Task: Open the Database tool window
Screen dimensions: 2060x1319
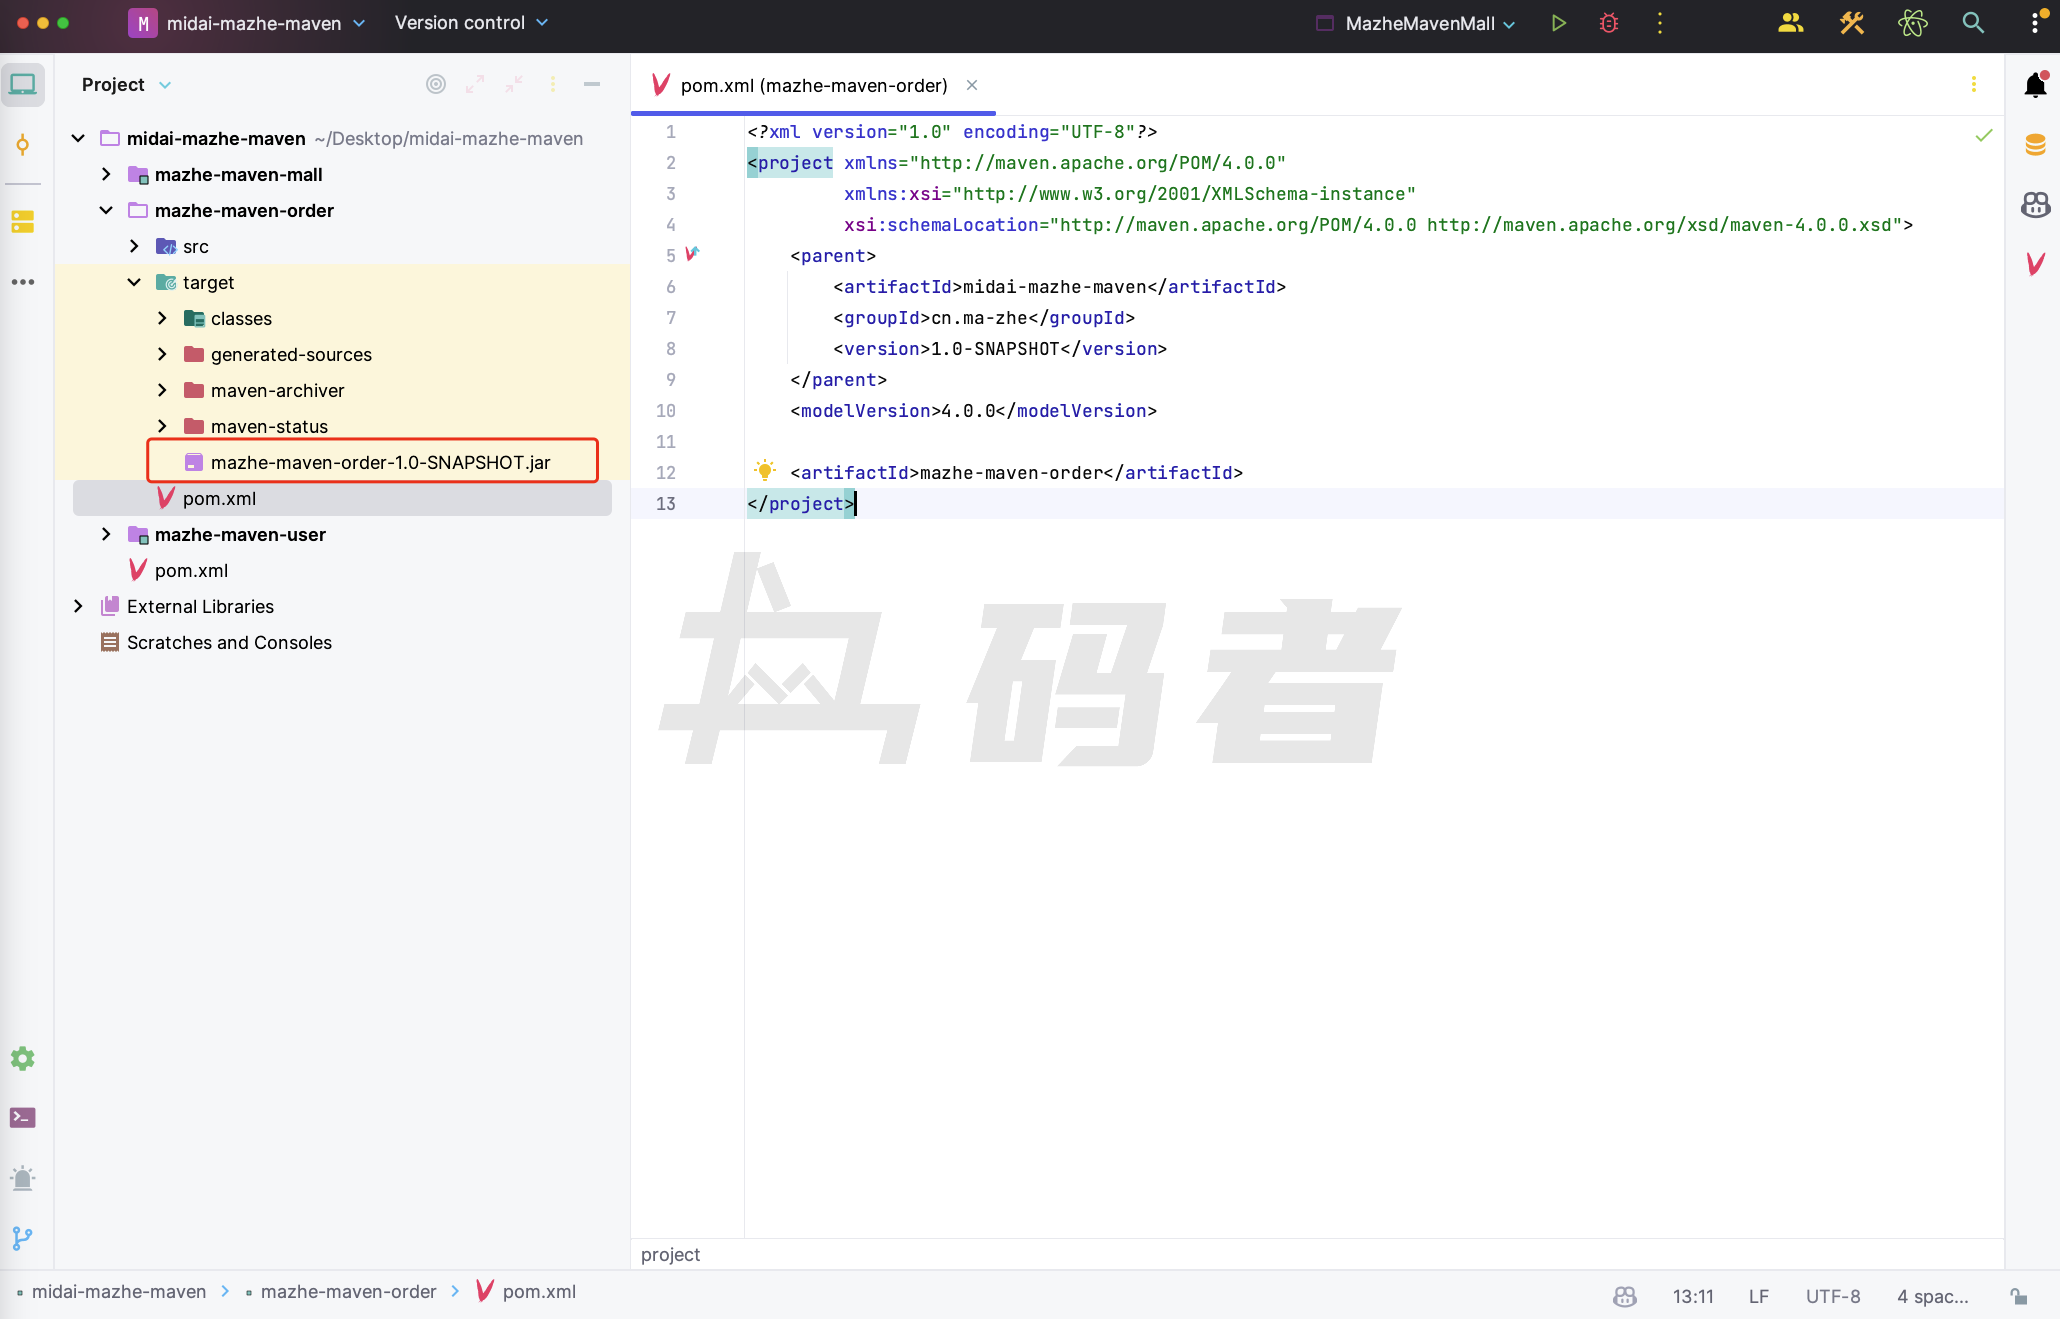Action: (2035, 145)
